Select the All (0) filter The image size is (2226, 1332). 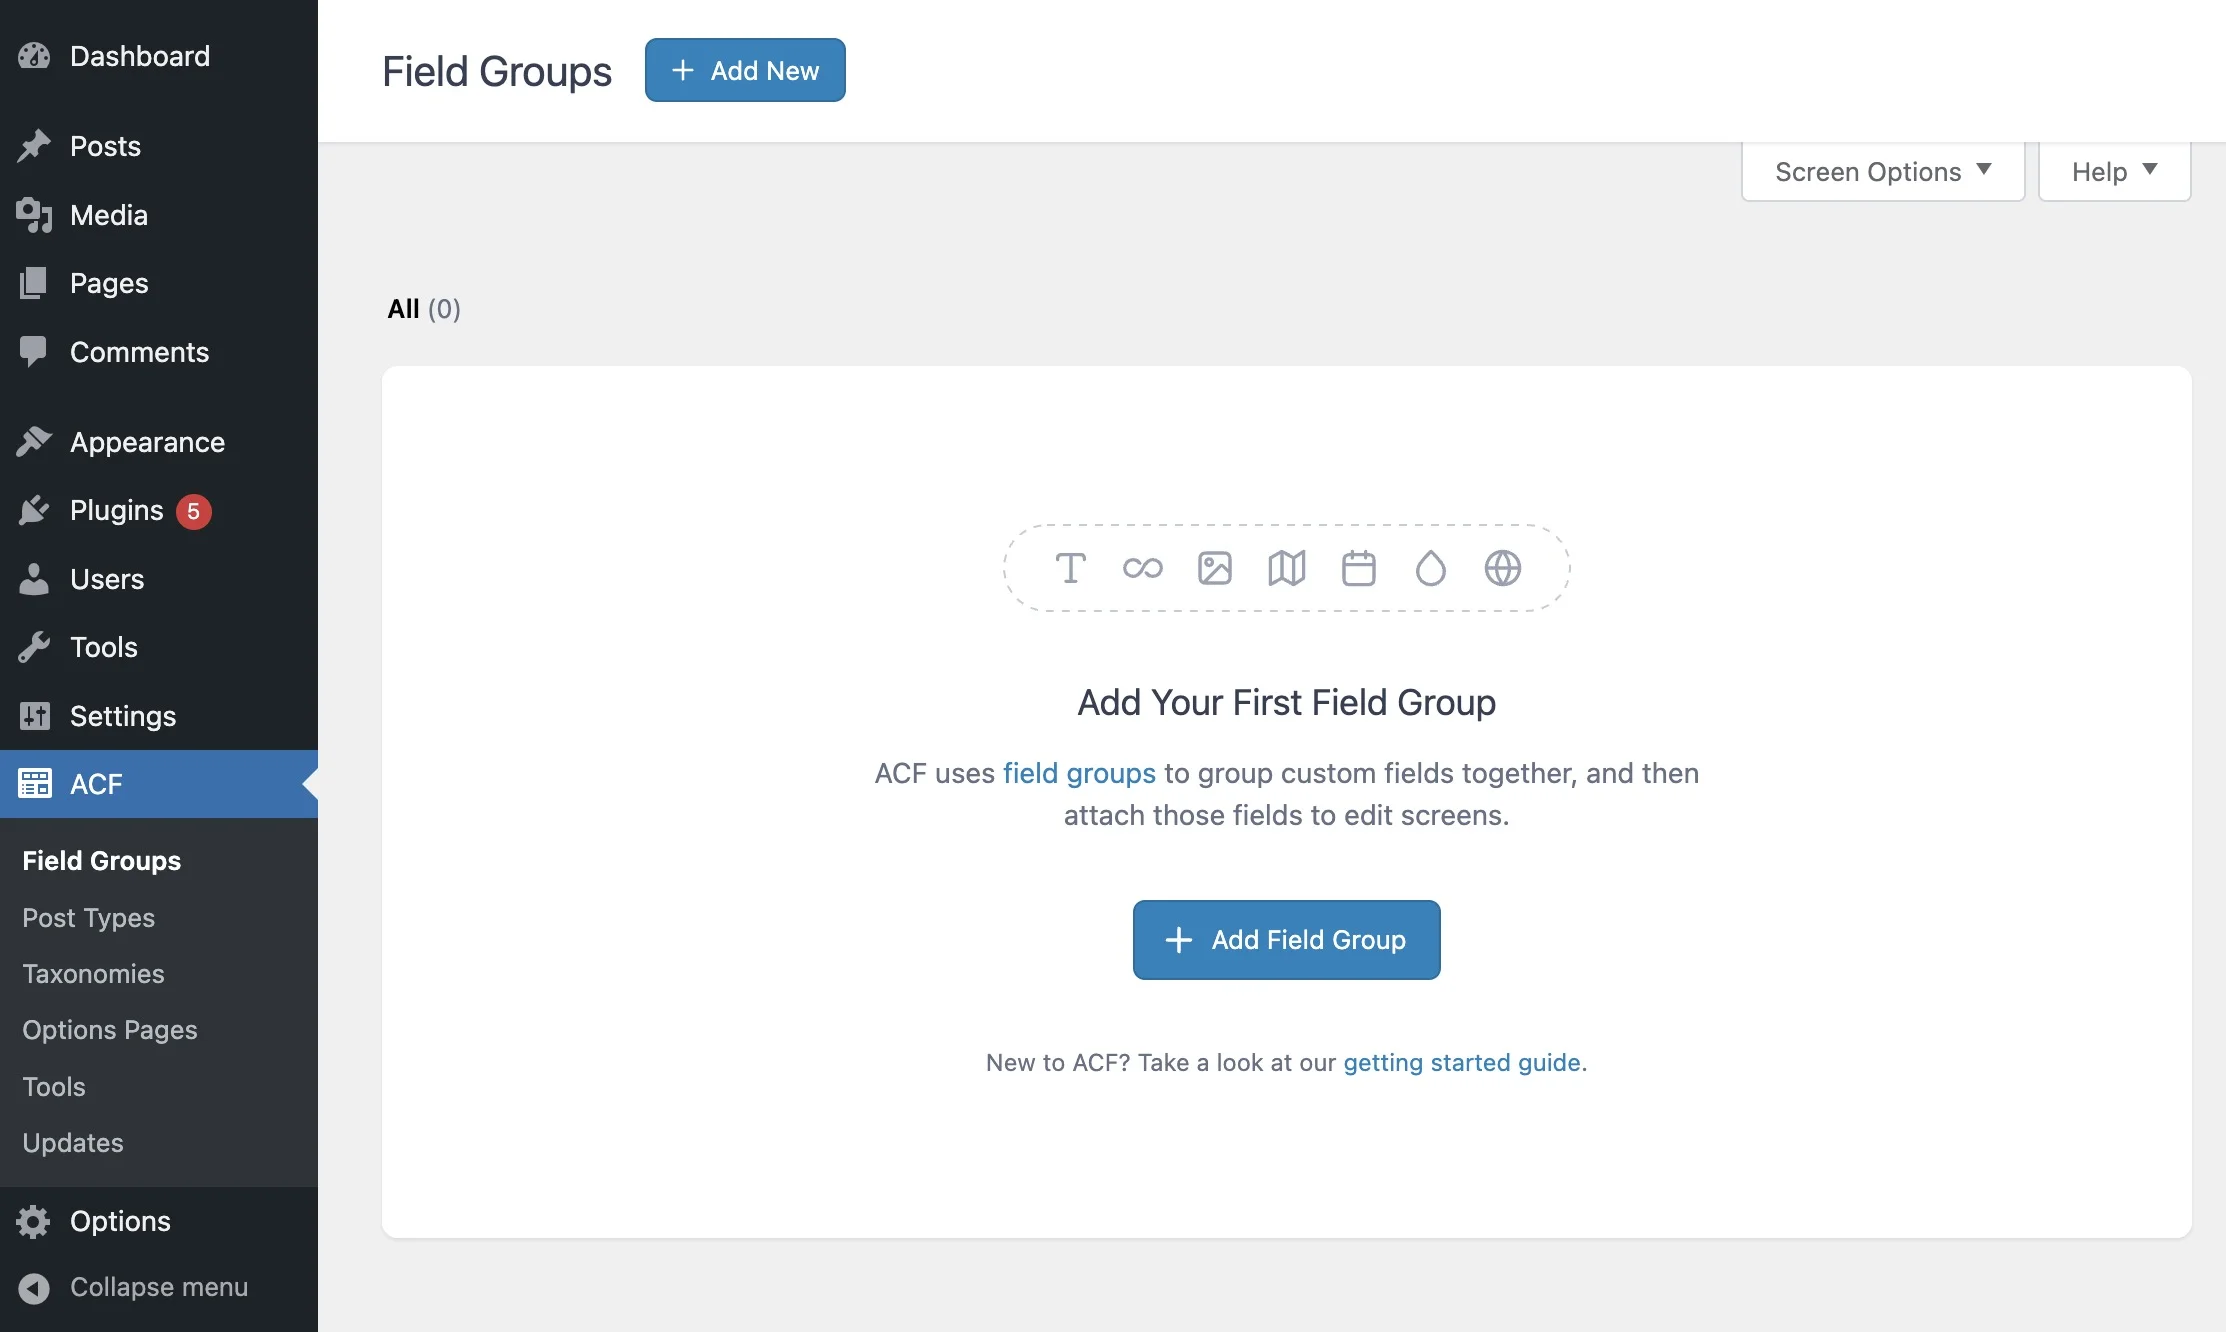click(424, 309)
